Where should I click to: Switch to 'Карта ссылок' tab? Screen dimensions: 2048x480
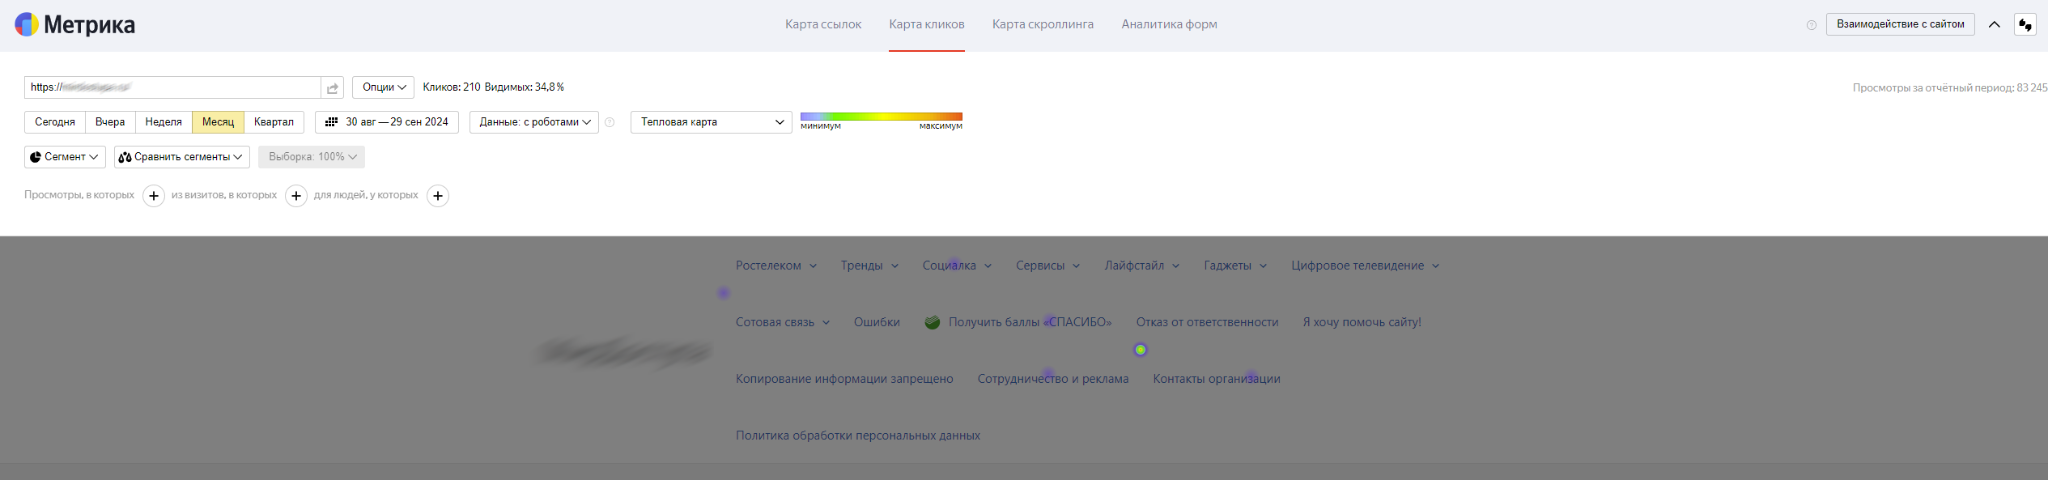click(x=822, y=25)
